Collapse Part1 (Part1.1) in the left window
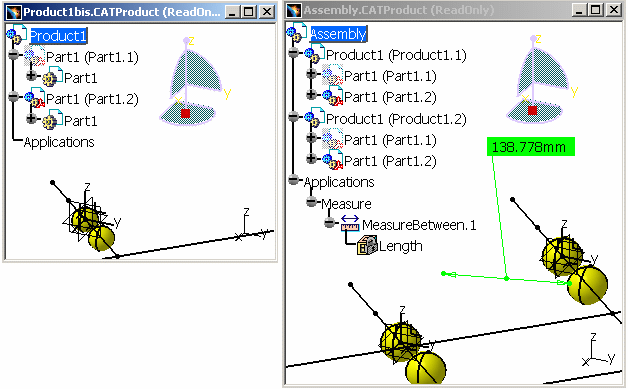 14,54
